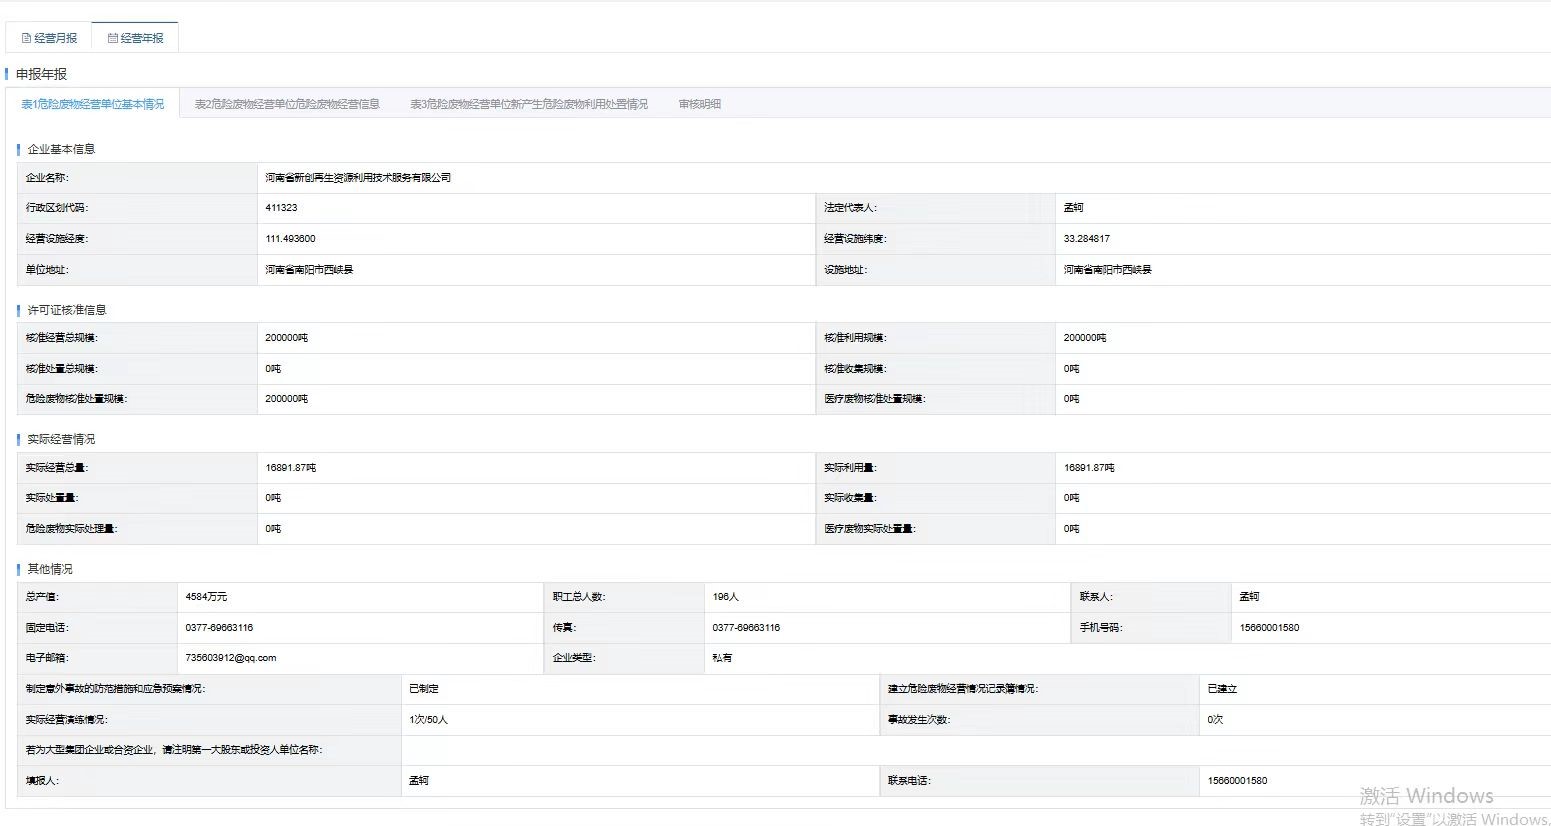Click the 核准经营总规模 value 200000吨
The image size is (1551, 826).
point(287,338)
